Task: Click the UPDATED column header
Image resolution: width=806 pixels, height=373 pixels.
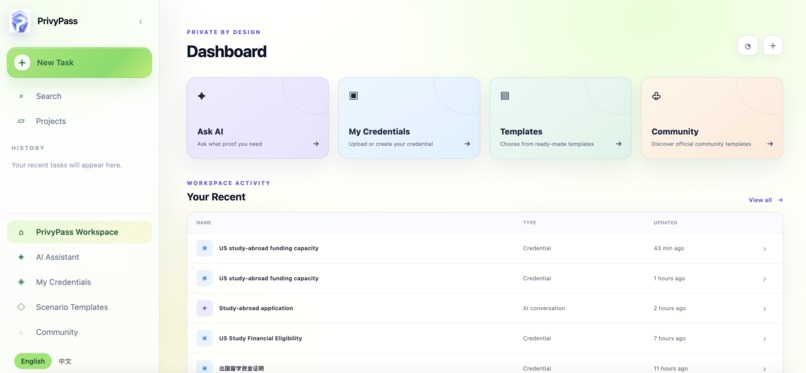Action: 665,222
